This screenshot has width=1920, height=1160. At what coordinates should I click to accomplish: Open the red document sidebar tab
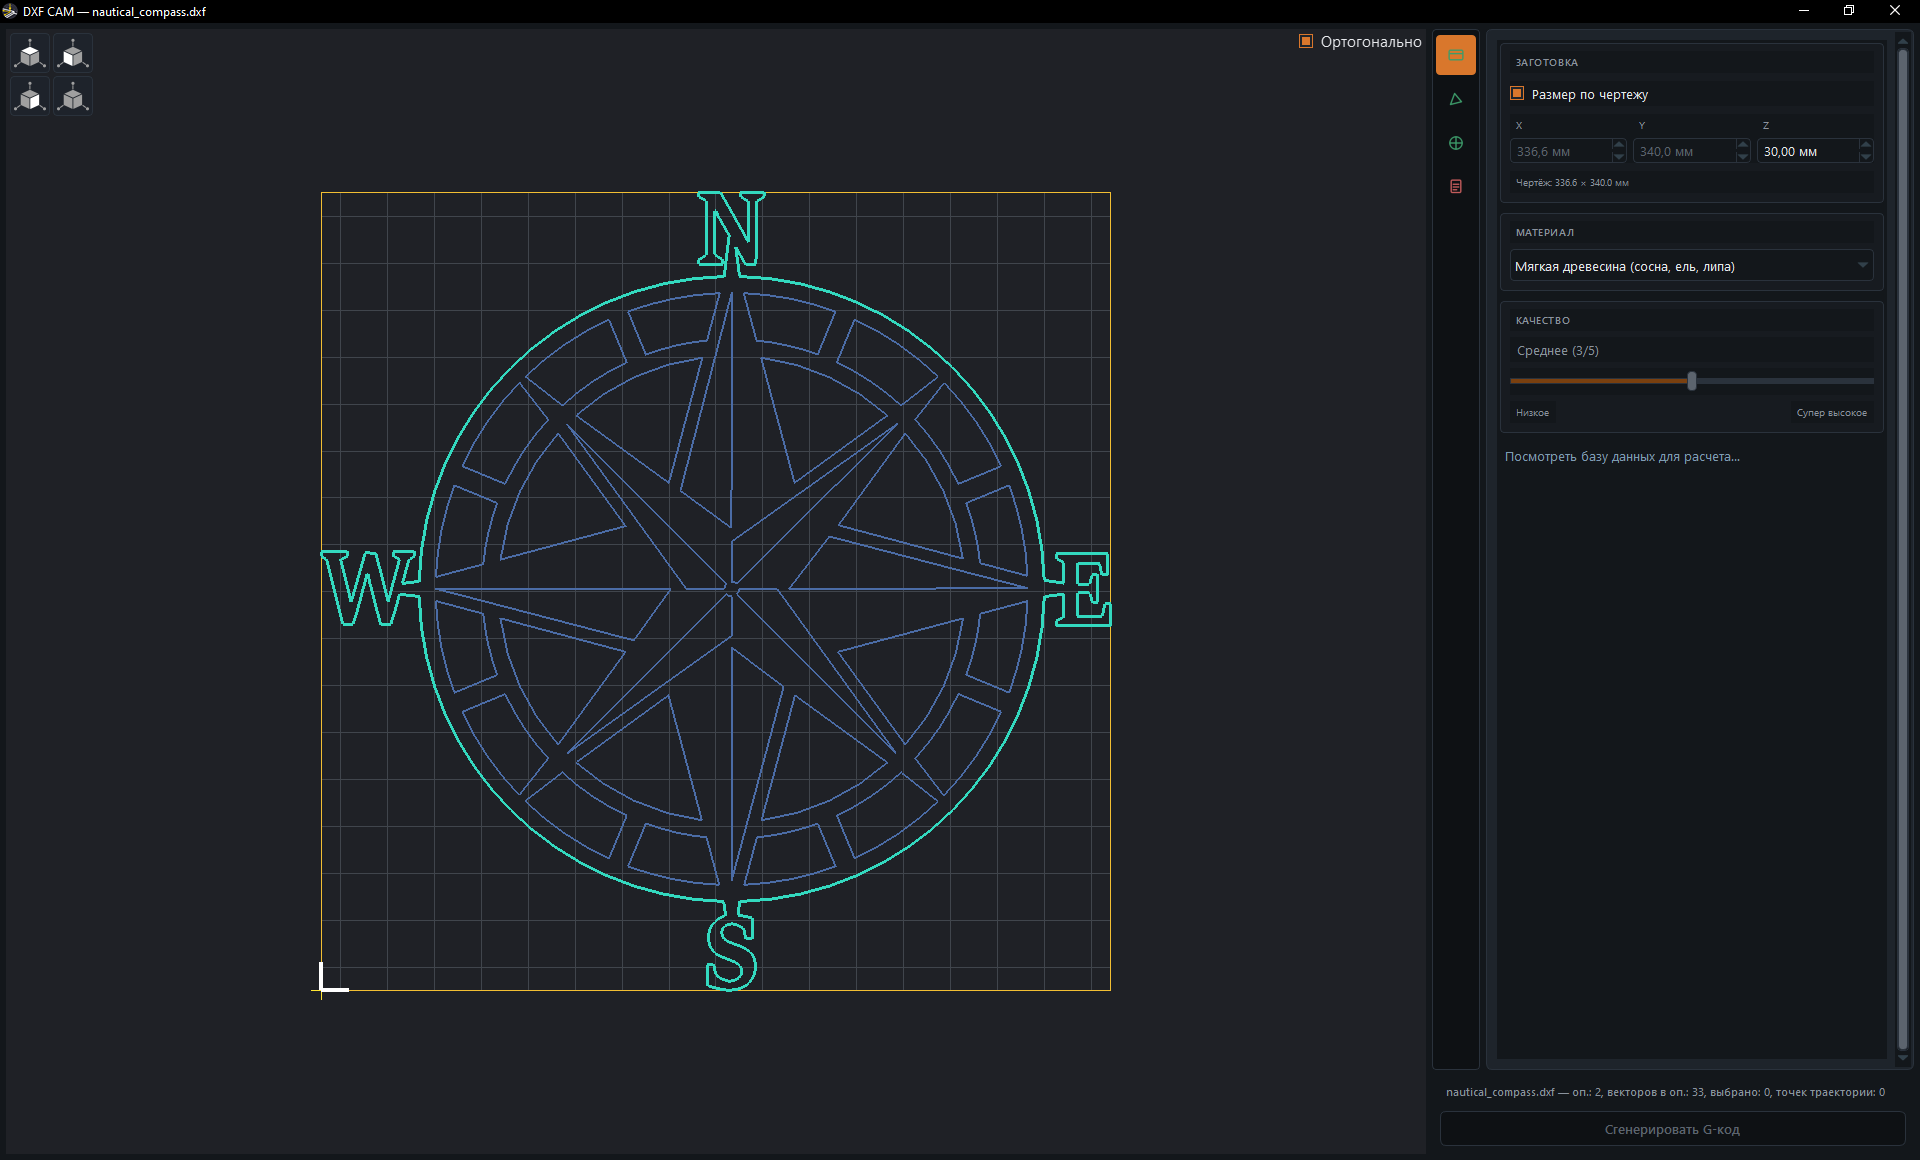click(x=1455, y=187)
